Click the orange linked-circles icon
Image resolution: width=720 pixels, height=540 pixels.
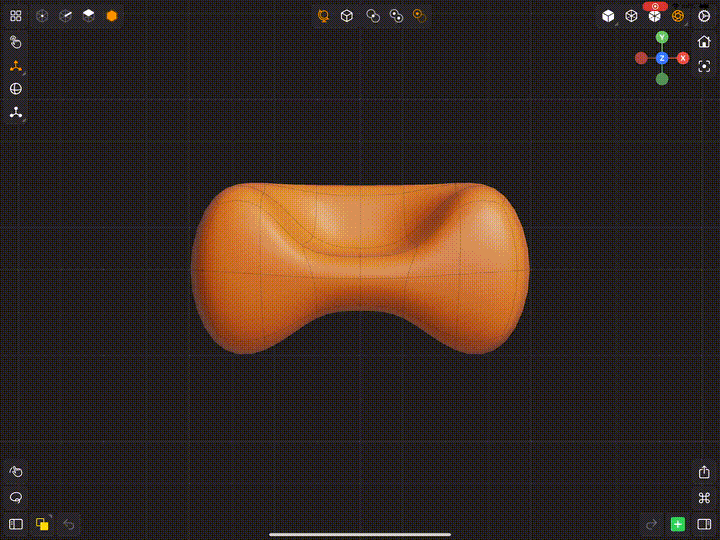tap(419, 16)
